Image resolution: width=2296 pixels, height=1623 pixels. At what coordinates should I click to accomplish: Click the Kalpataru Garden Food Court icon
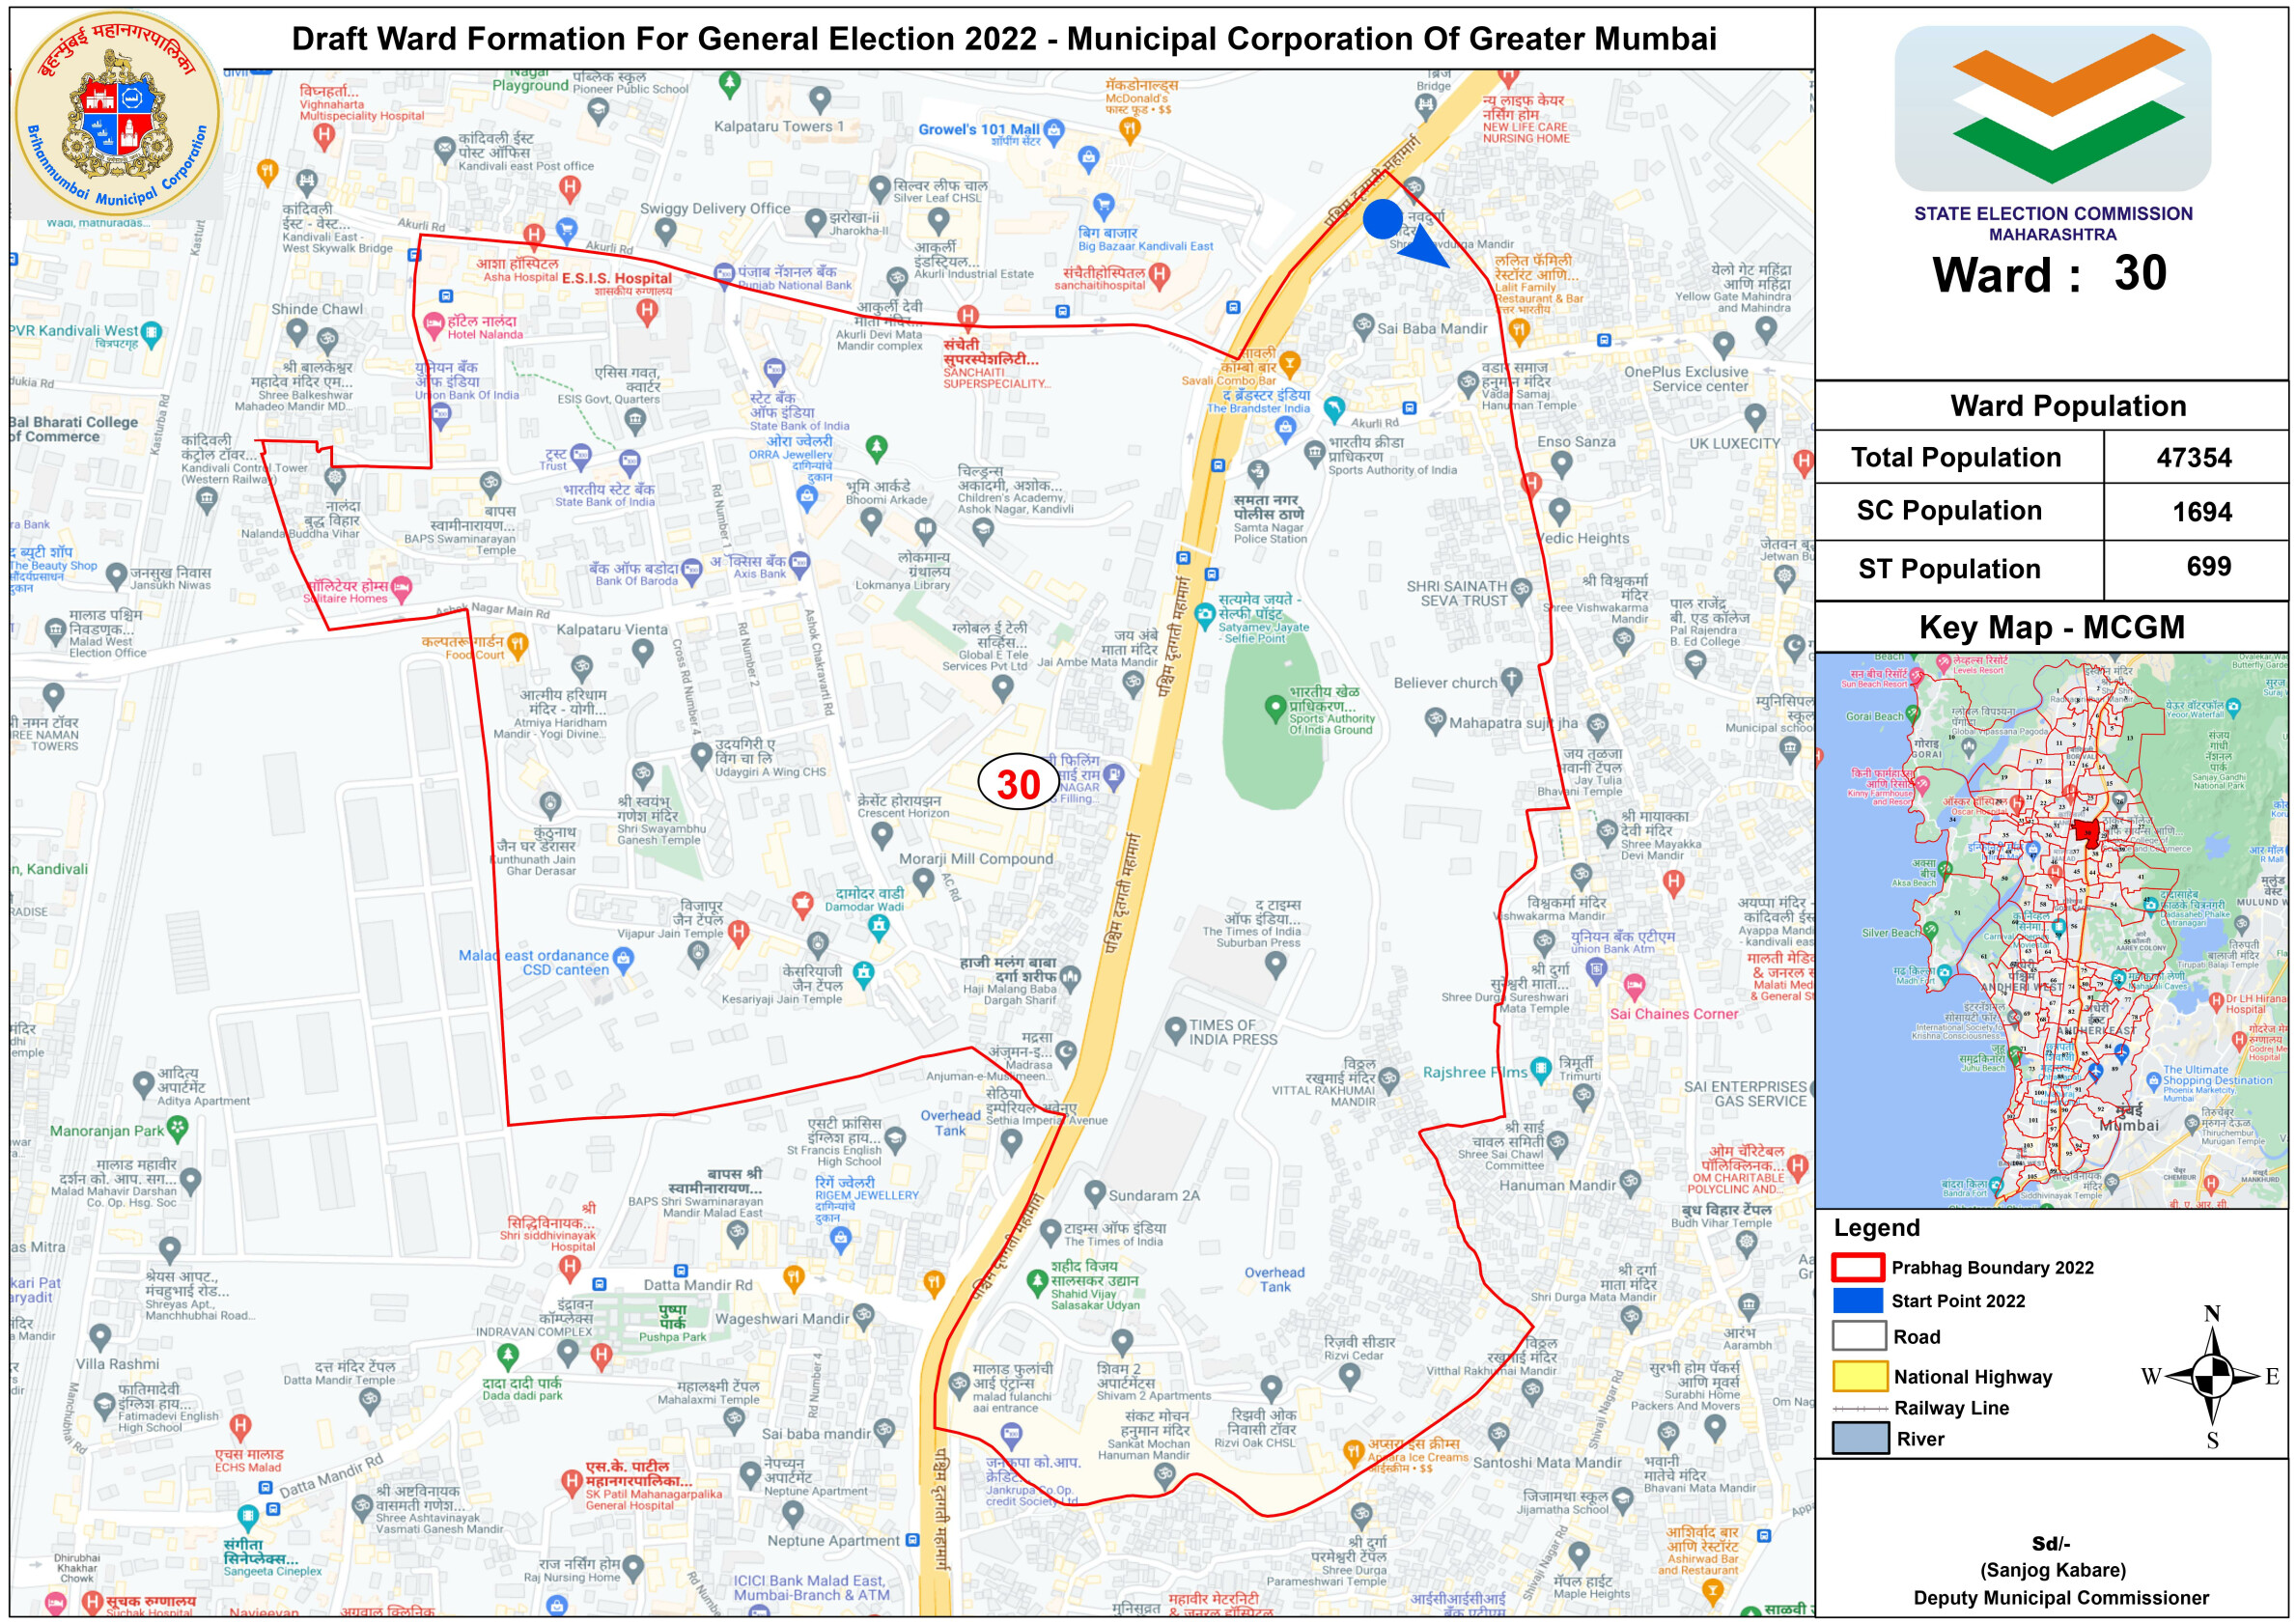click(x=516, y=643)
